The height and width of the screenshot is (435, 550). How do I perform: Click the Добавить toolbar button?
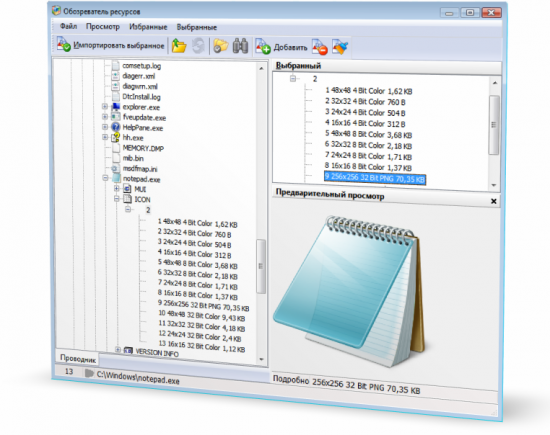281,47
